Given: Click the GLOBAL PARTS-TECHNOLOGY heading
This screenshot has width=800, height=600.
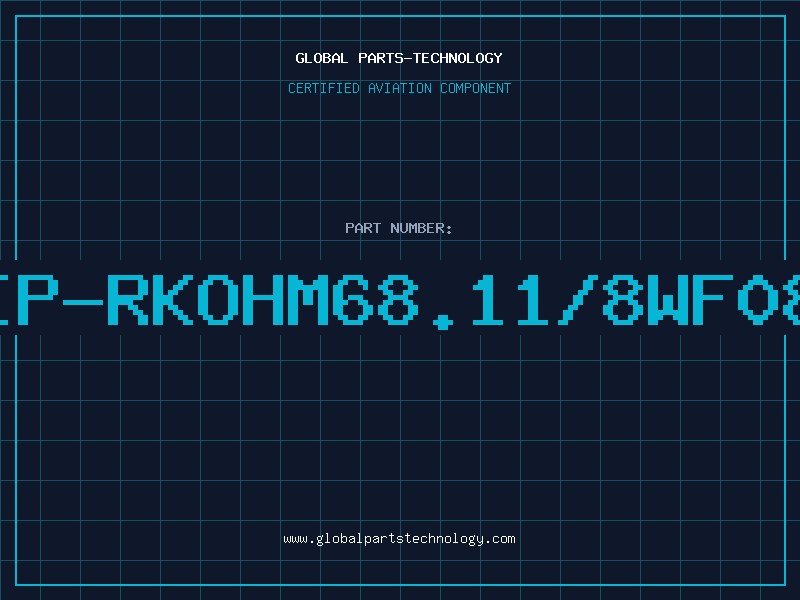Looking at the screenshot, I should coord(399,58).
